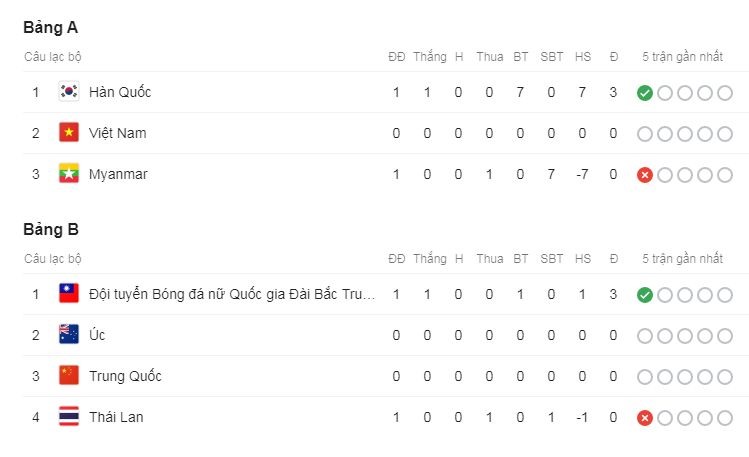Open the Trung Quốc team link

point(125,376)
